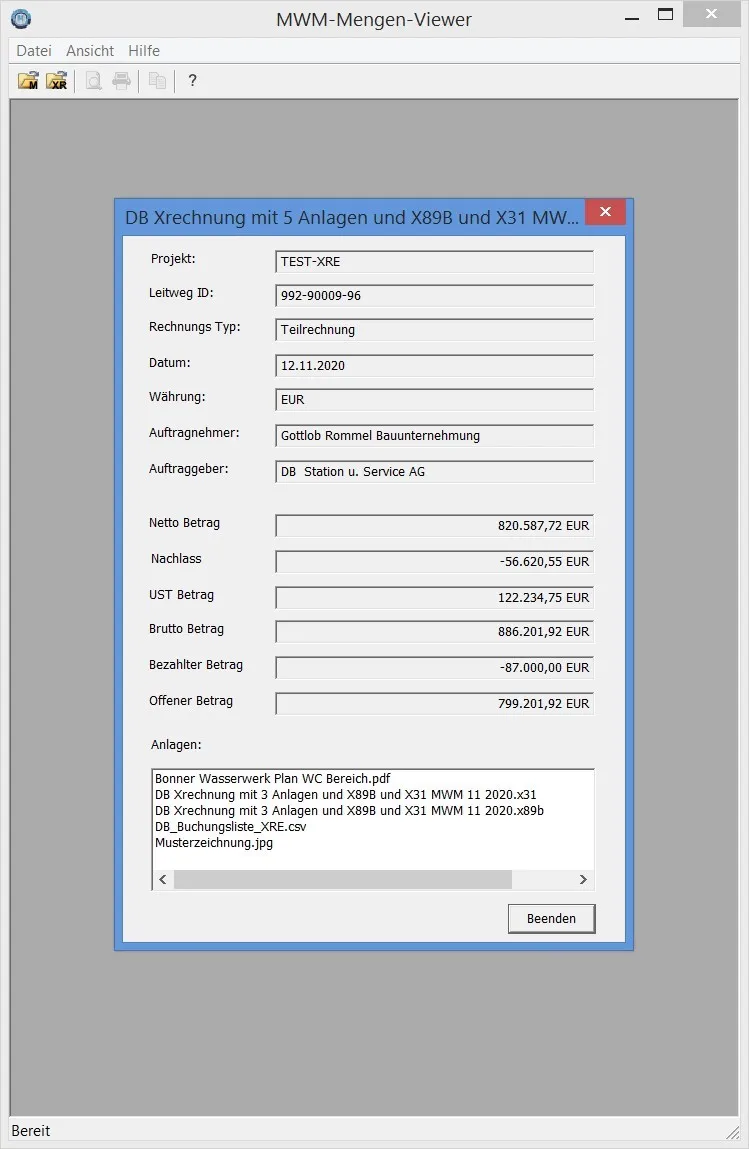Minimize the MWM-Mengen-Viewer window

[x=632, y=18]
